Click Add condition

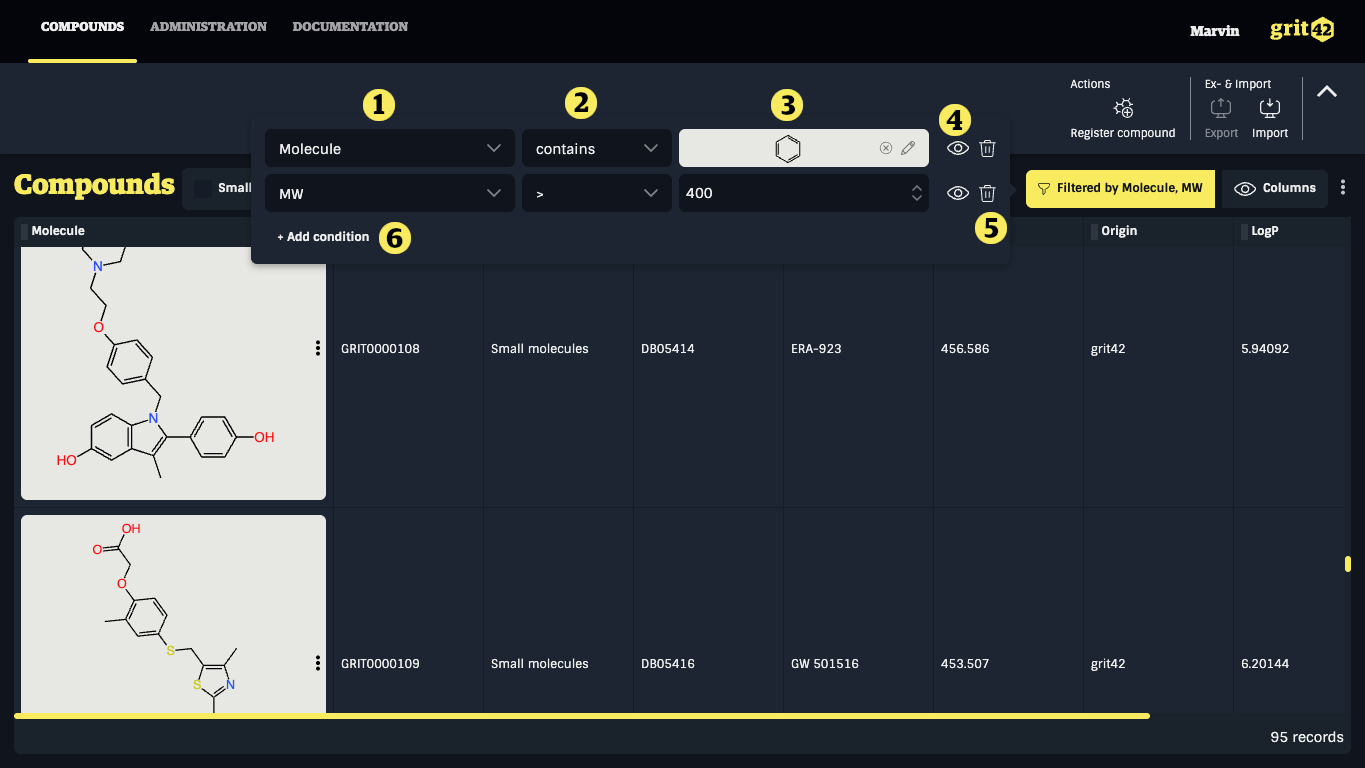[323, 237]
